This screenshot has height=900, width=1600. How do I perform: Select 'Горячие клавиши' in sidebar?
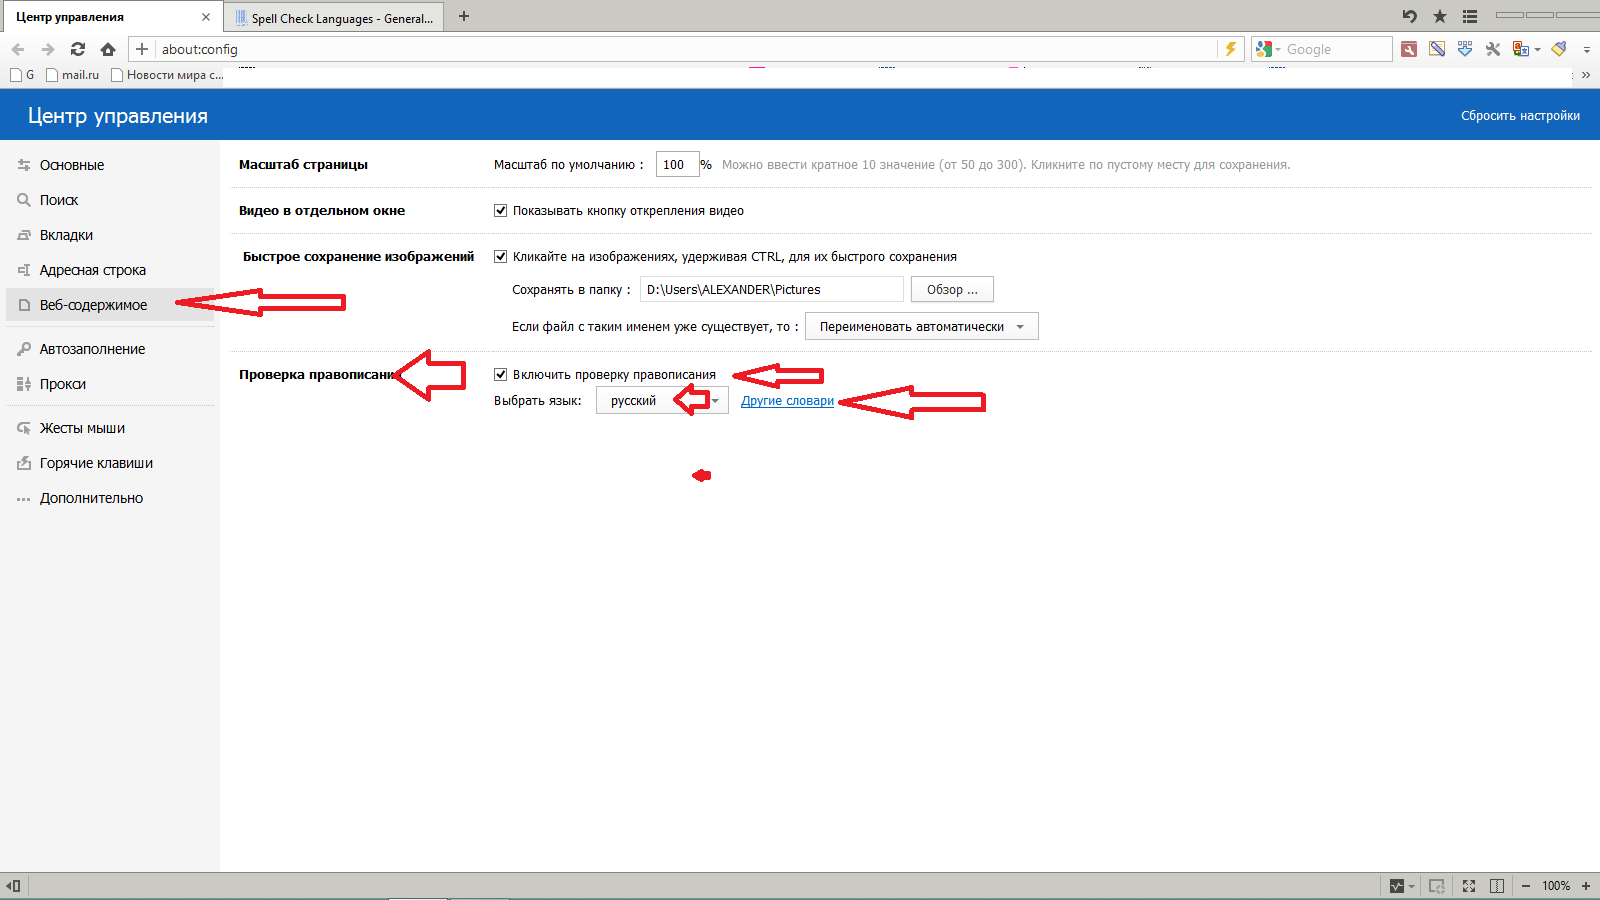point(96,463)
